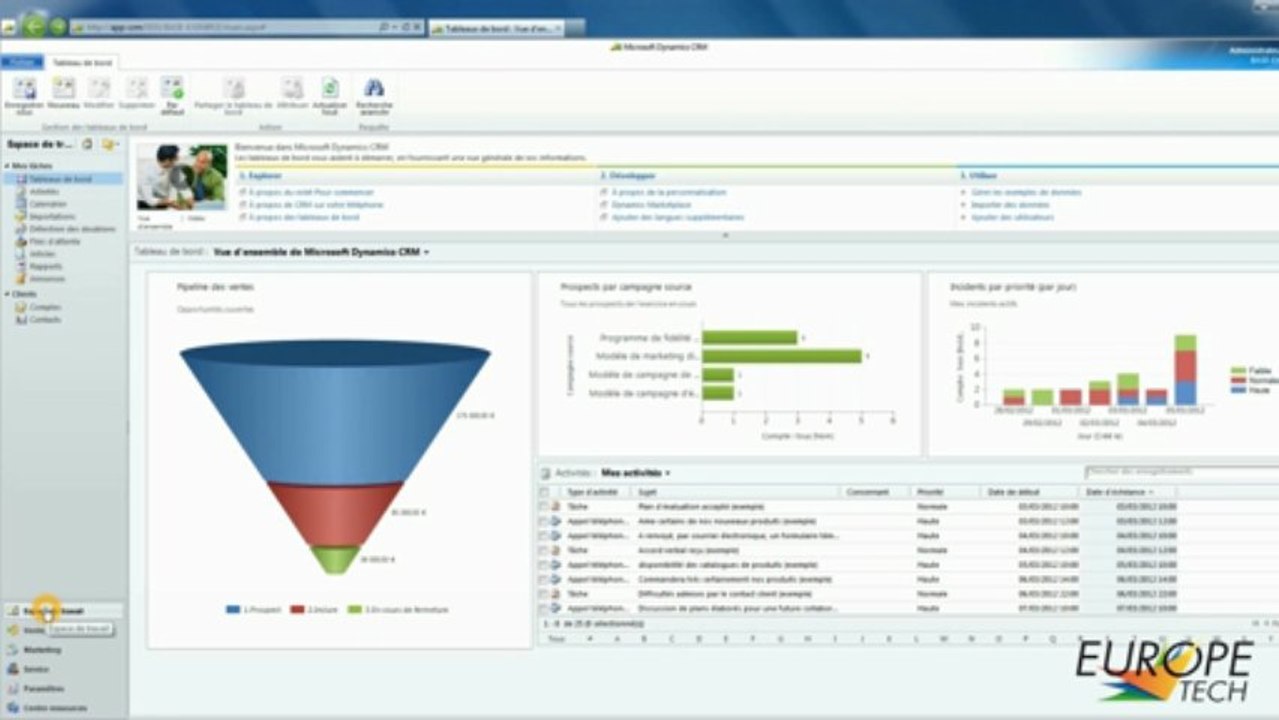The image size is (1279, 720).
Task: Collapse the welcome pane with the arrow
Action: 725,236
